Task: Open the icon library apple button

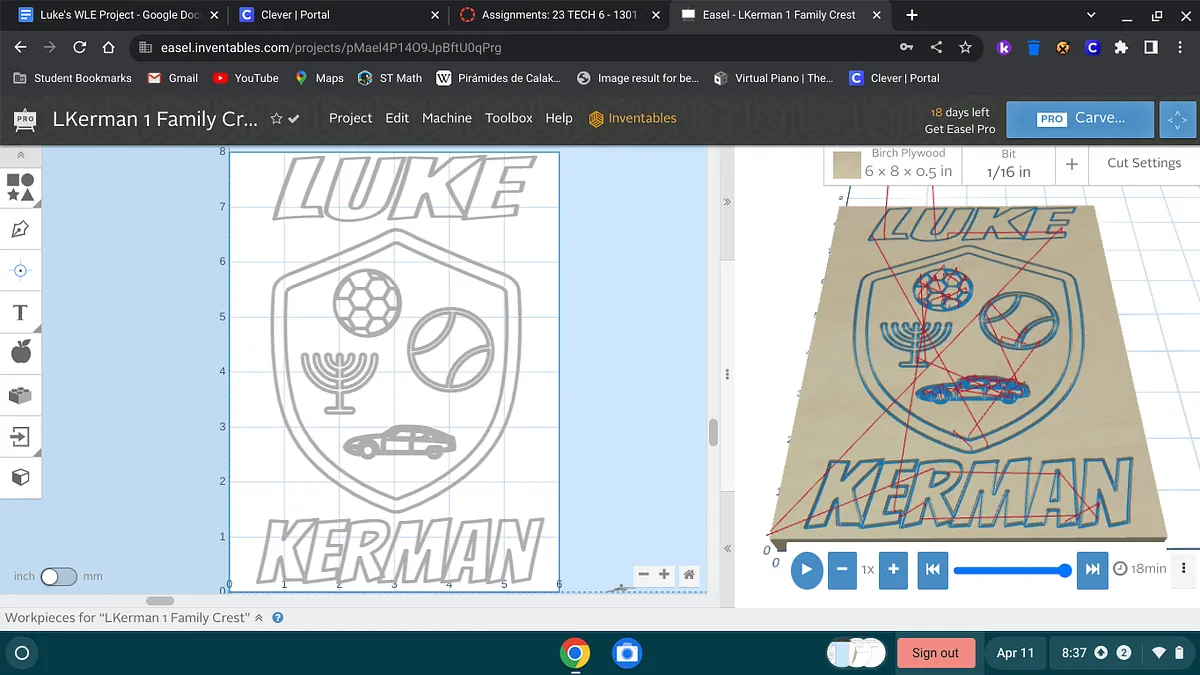Action: [x=20, y=352]
